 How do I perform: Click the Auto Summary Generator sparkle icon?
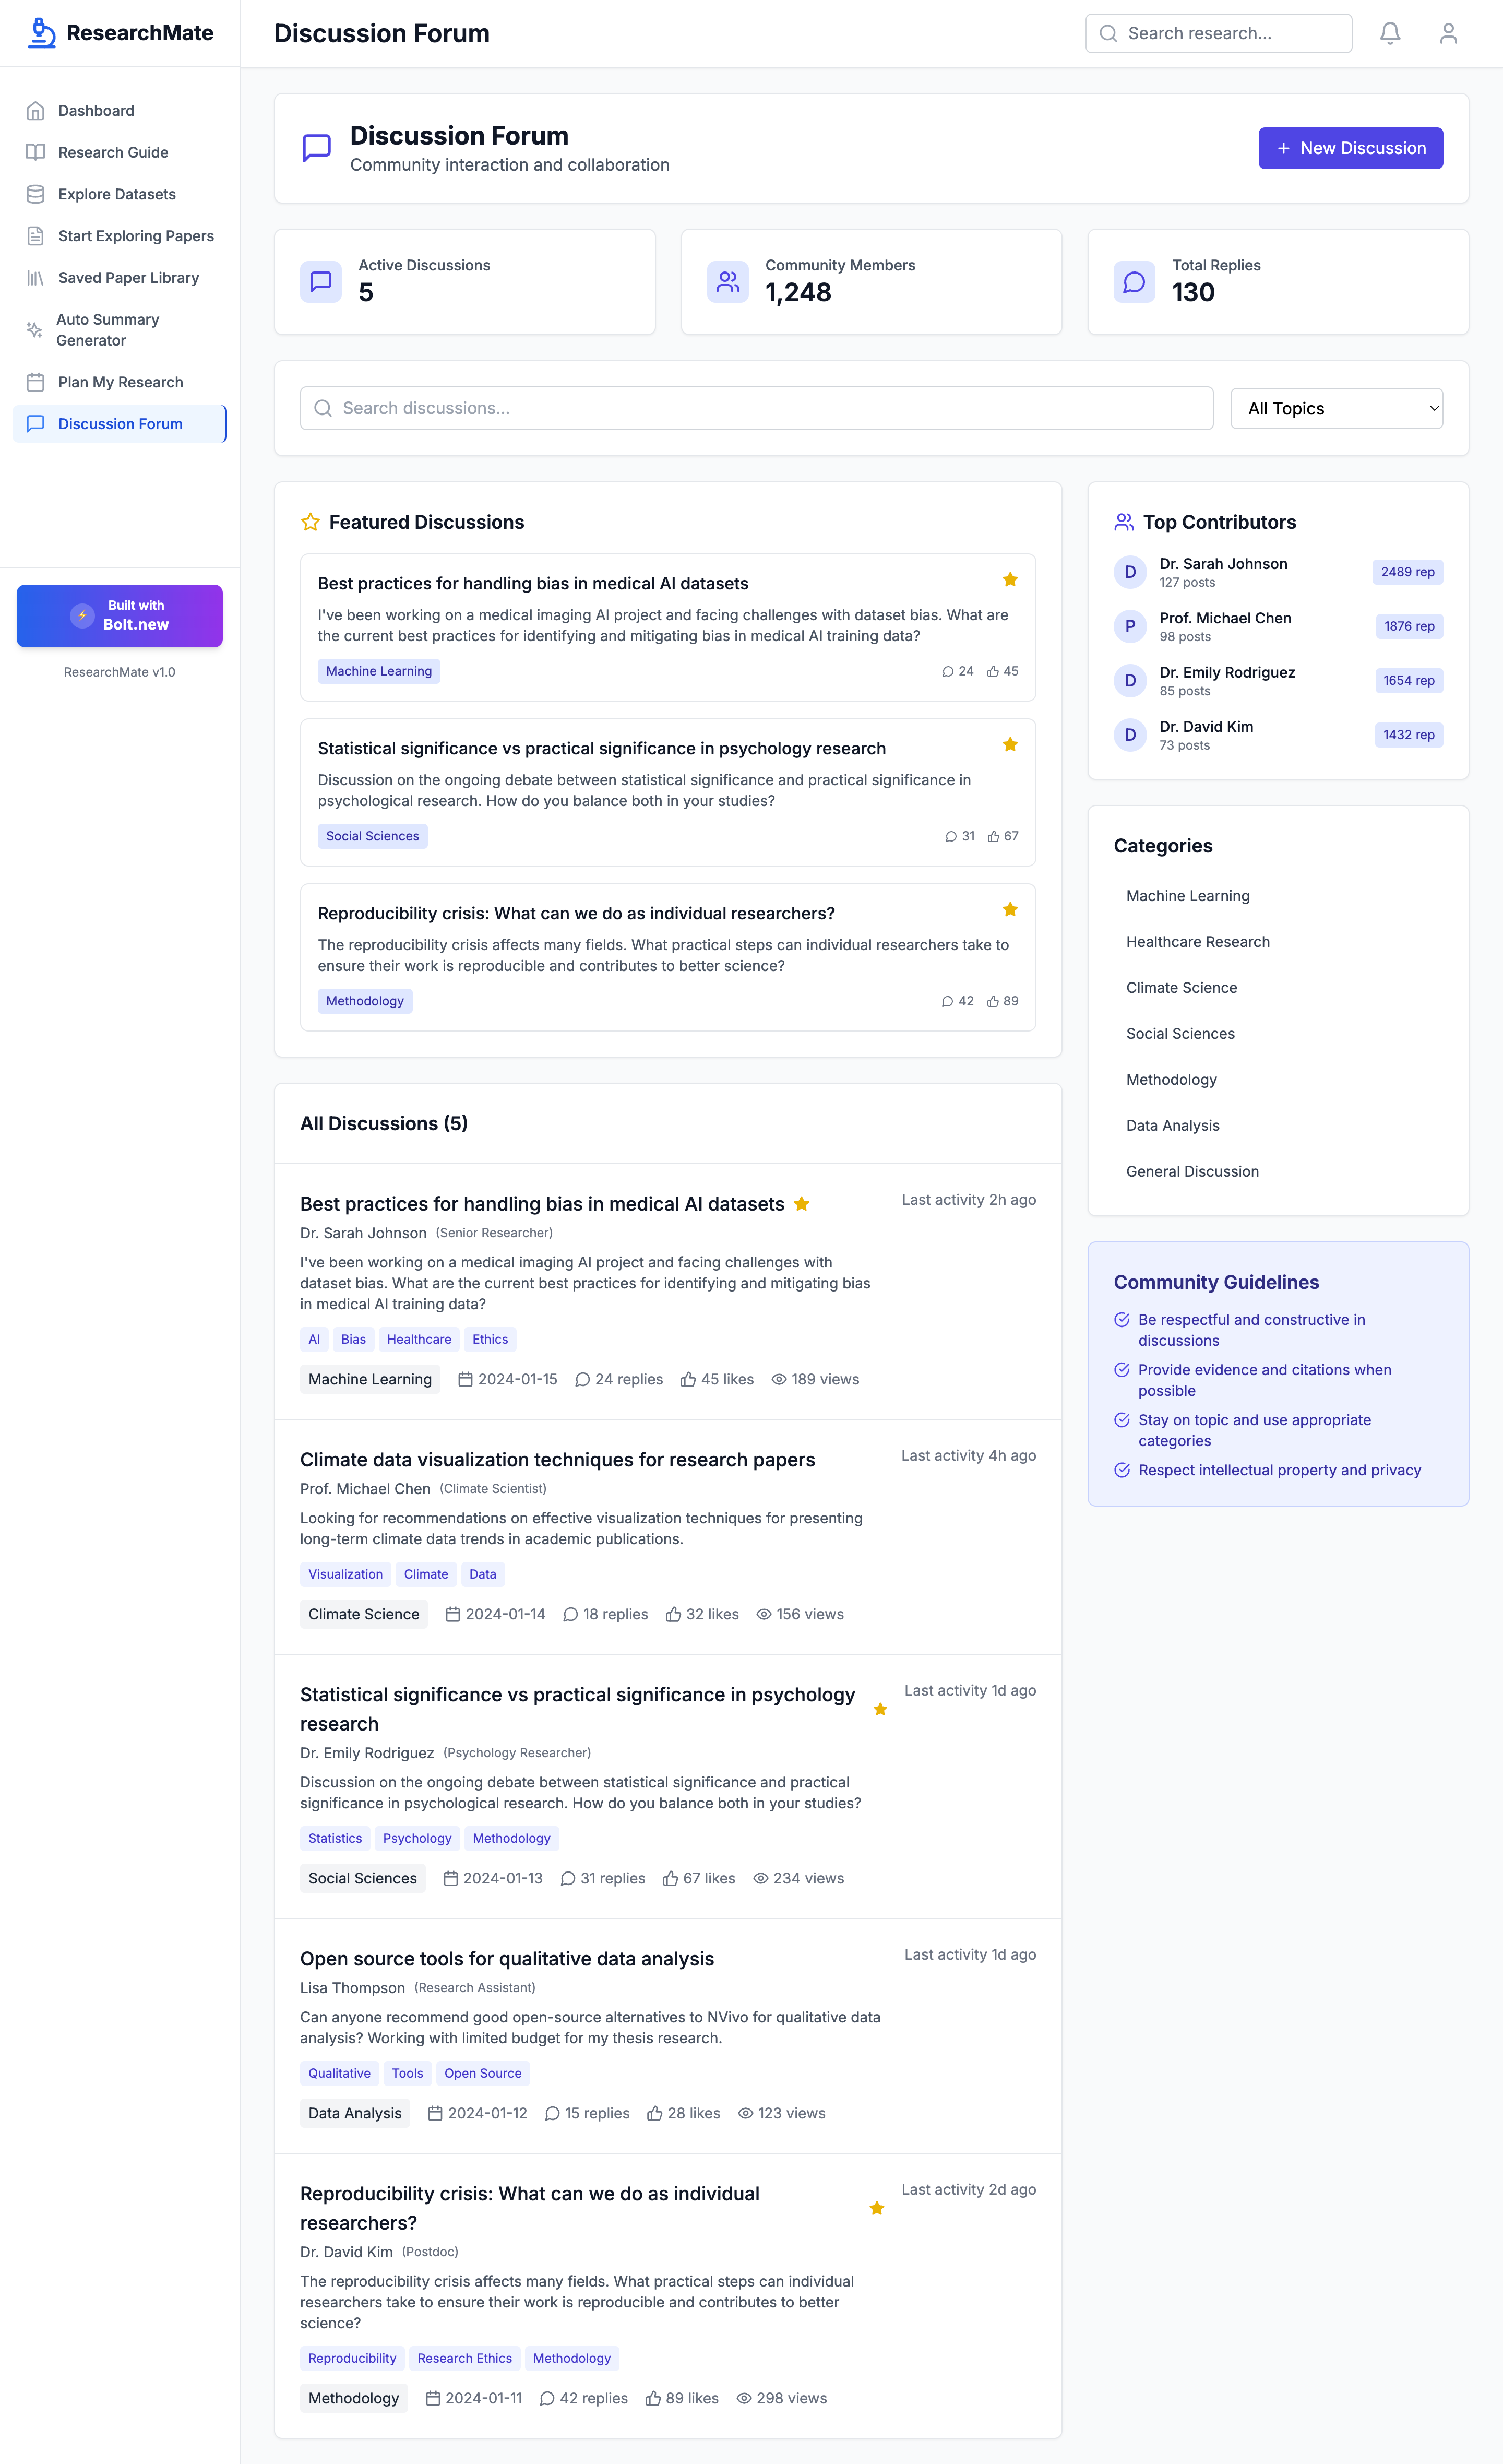tap(35, 330)
